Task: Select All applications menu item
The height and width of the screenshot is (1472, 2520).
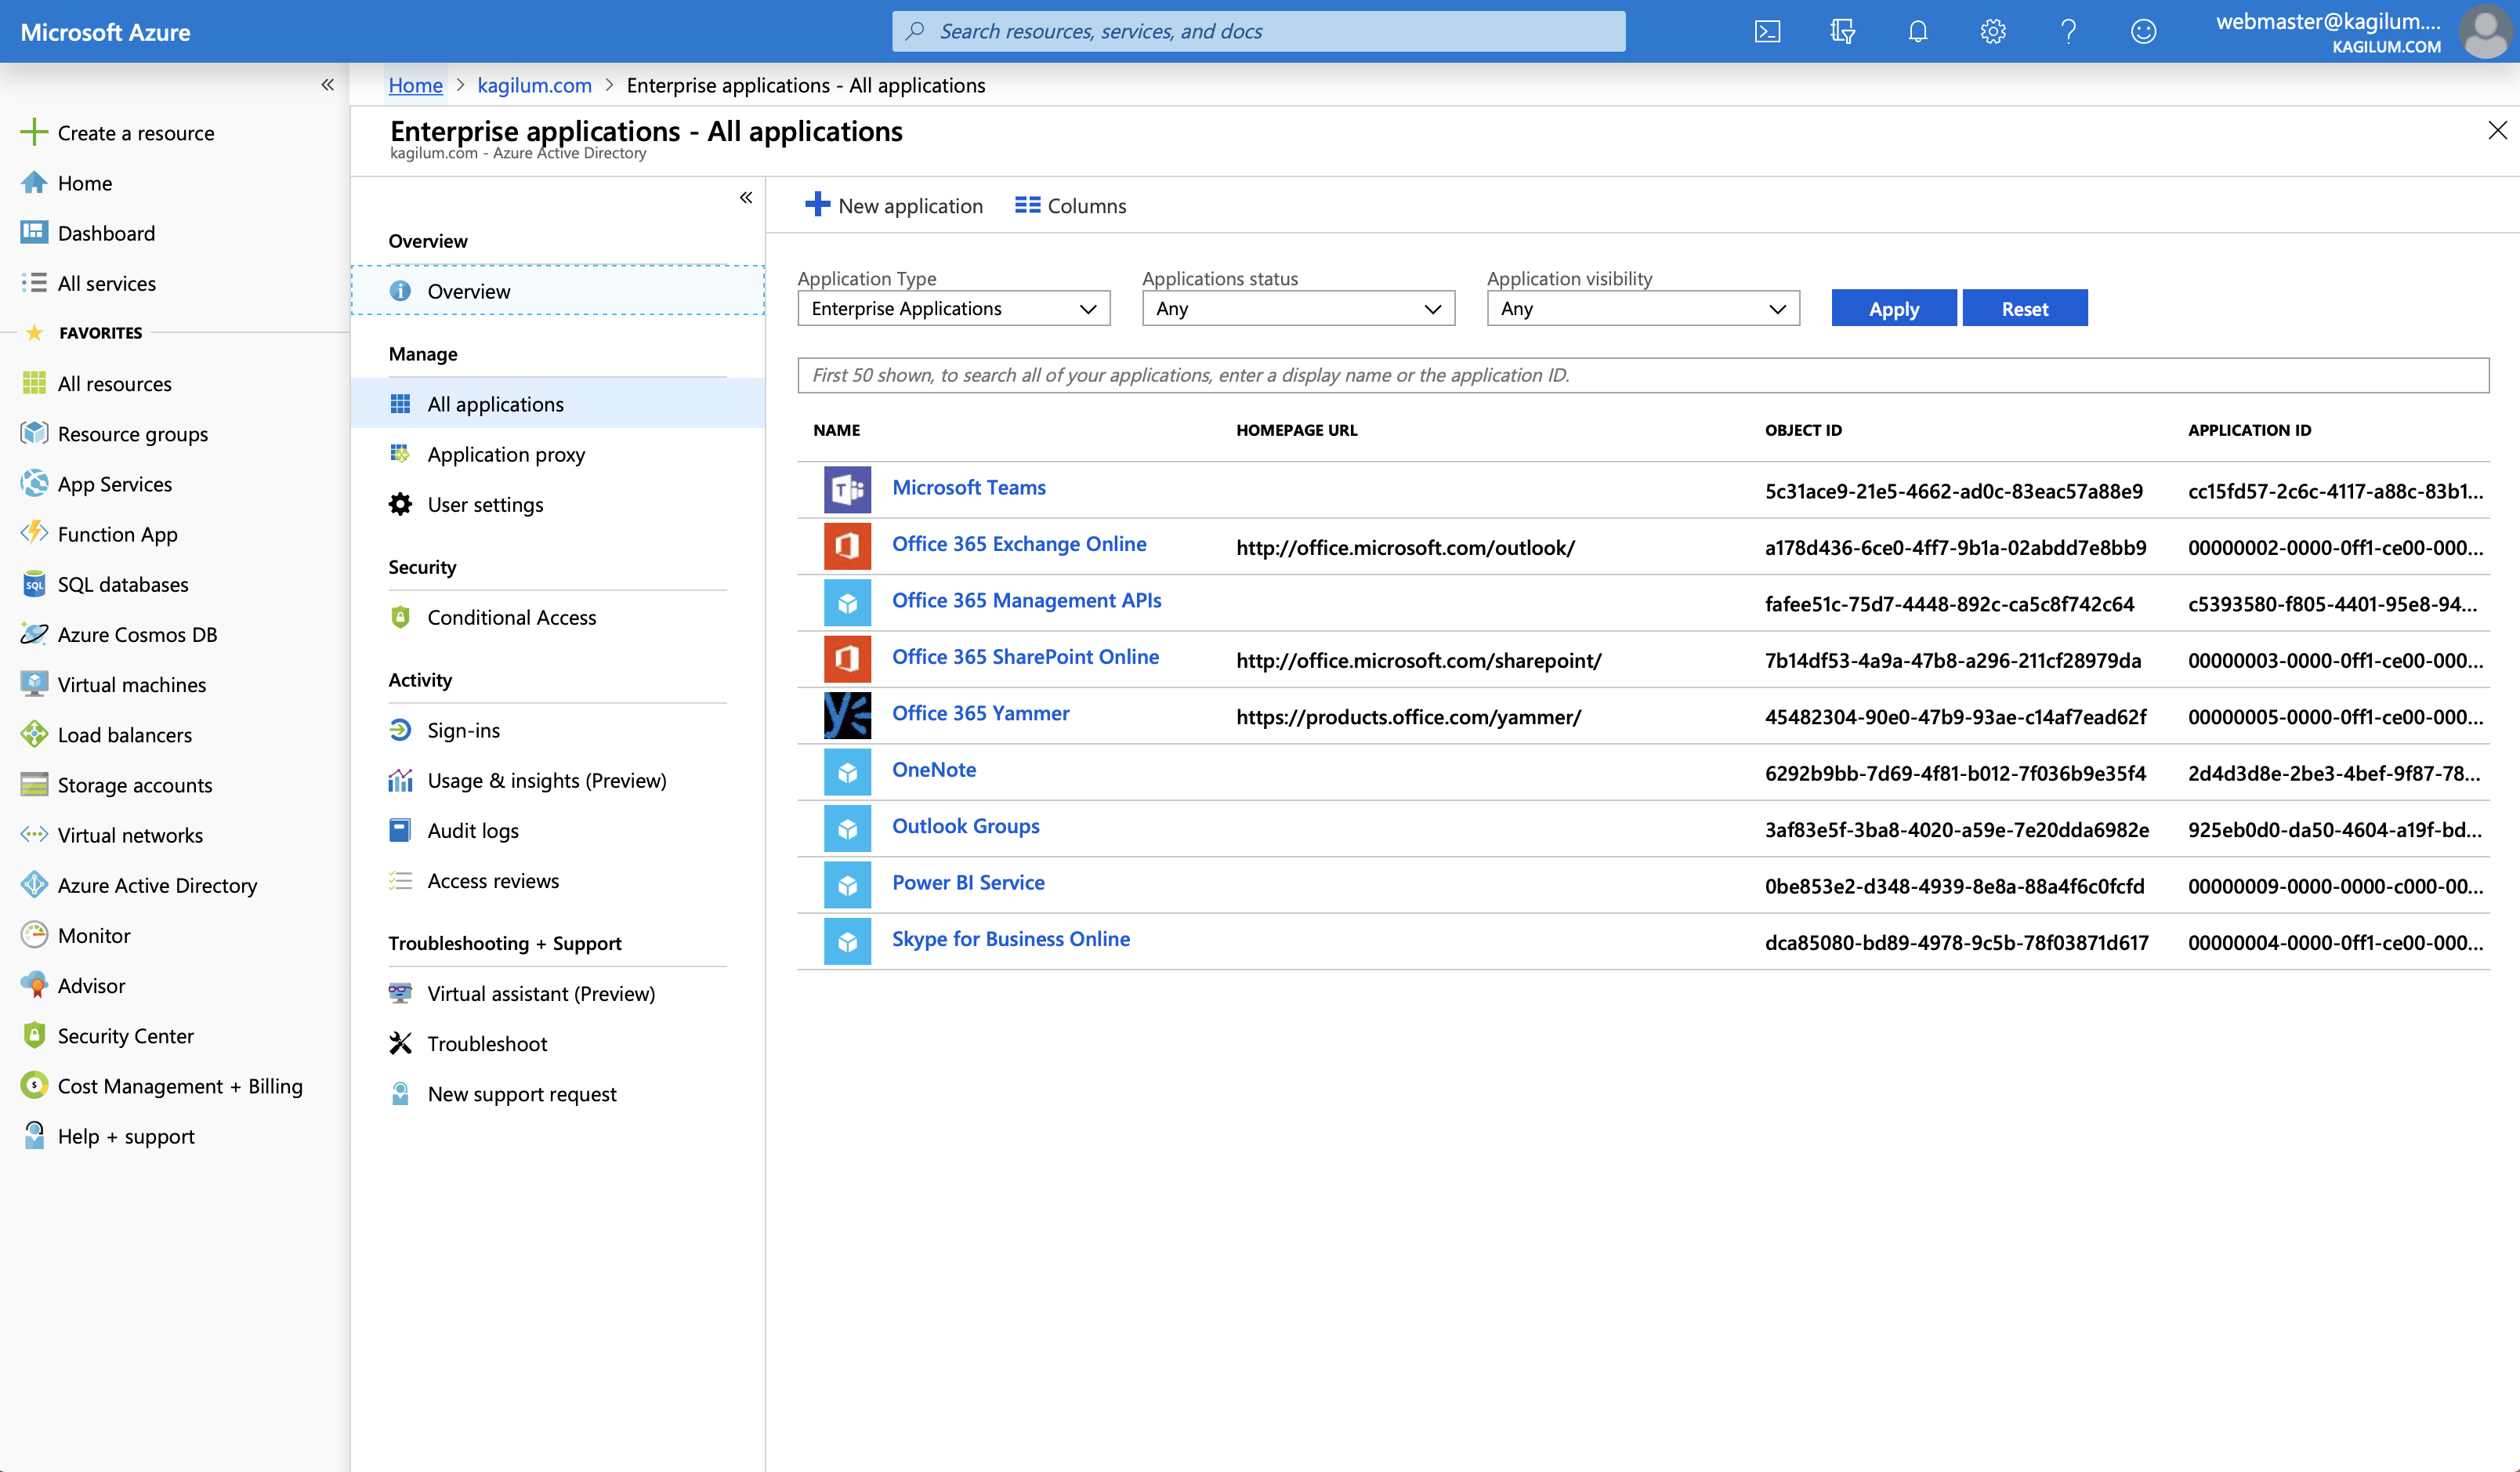Action: pyautogui.click(x=557, y=403)
